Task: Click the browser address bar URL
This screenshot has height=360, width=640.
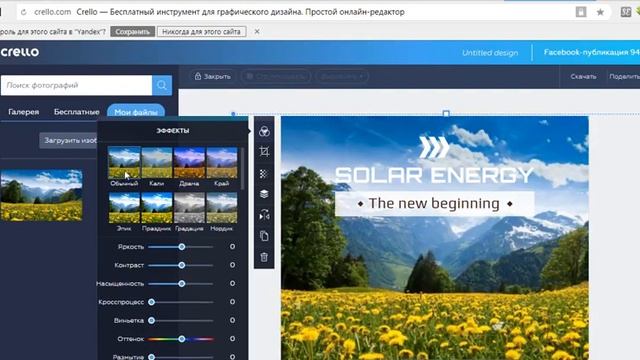Action: pos(53,12)
